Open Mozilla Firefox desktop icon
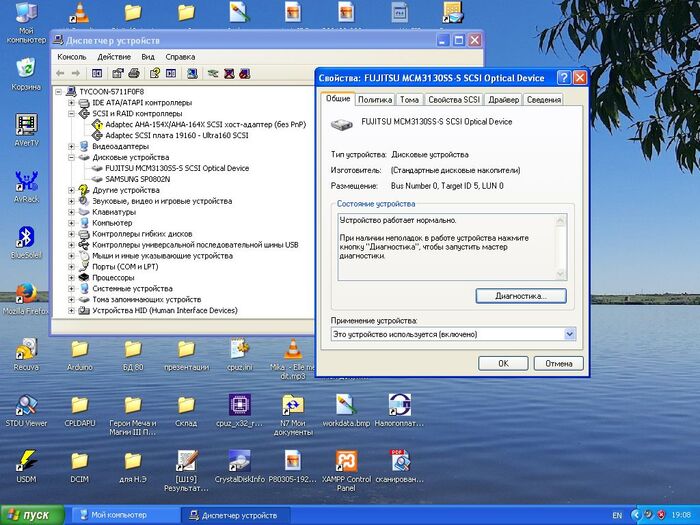 (x=26, y=293)
